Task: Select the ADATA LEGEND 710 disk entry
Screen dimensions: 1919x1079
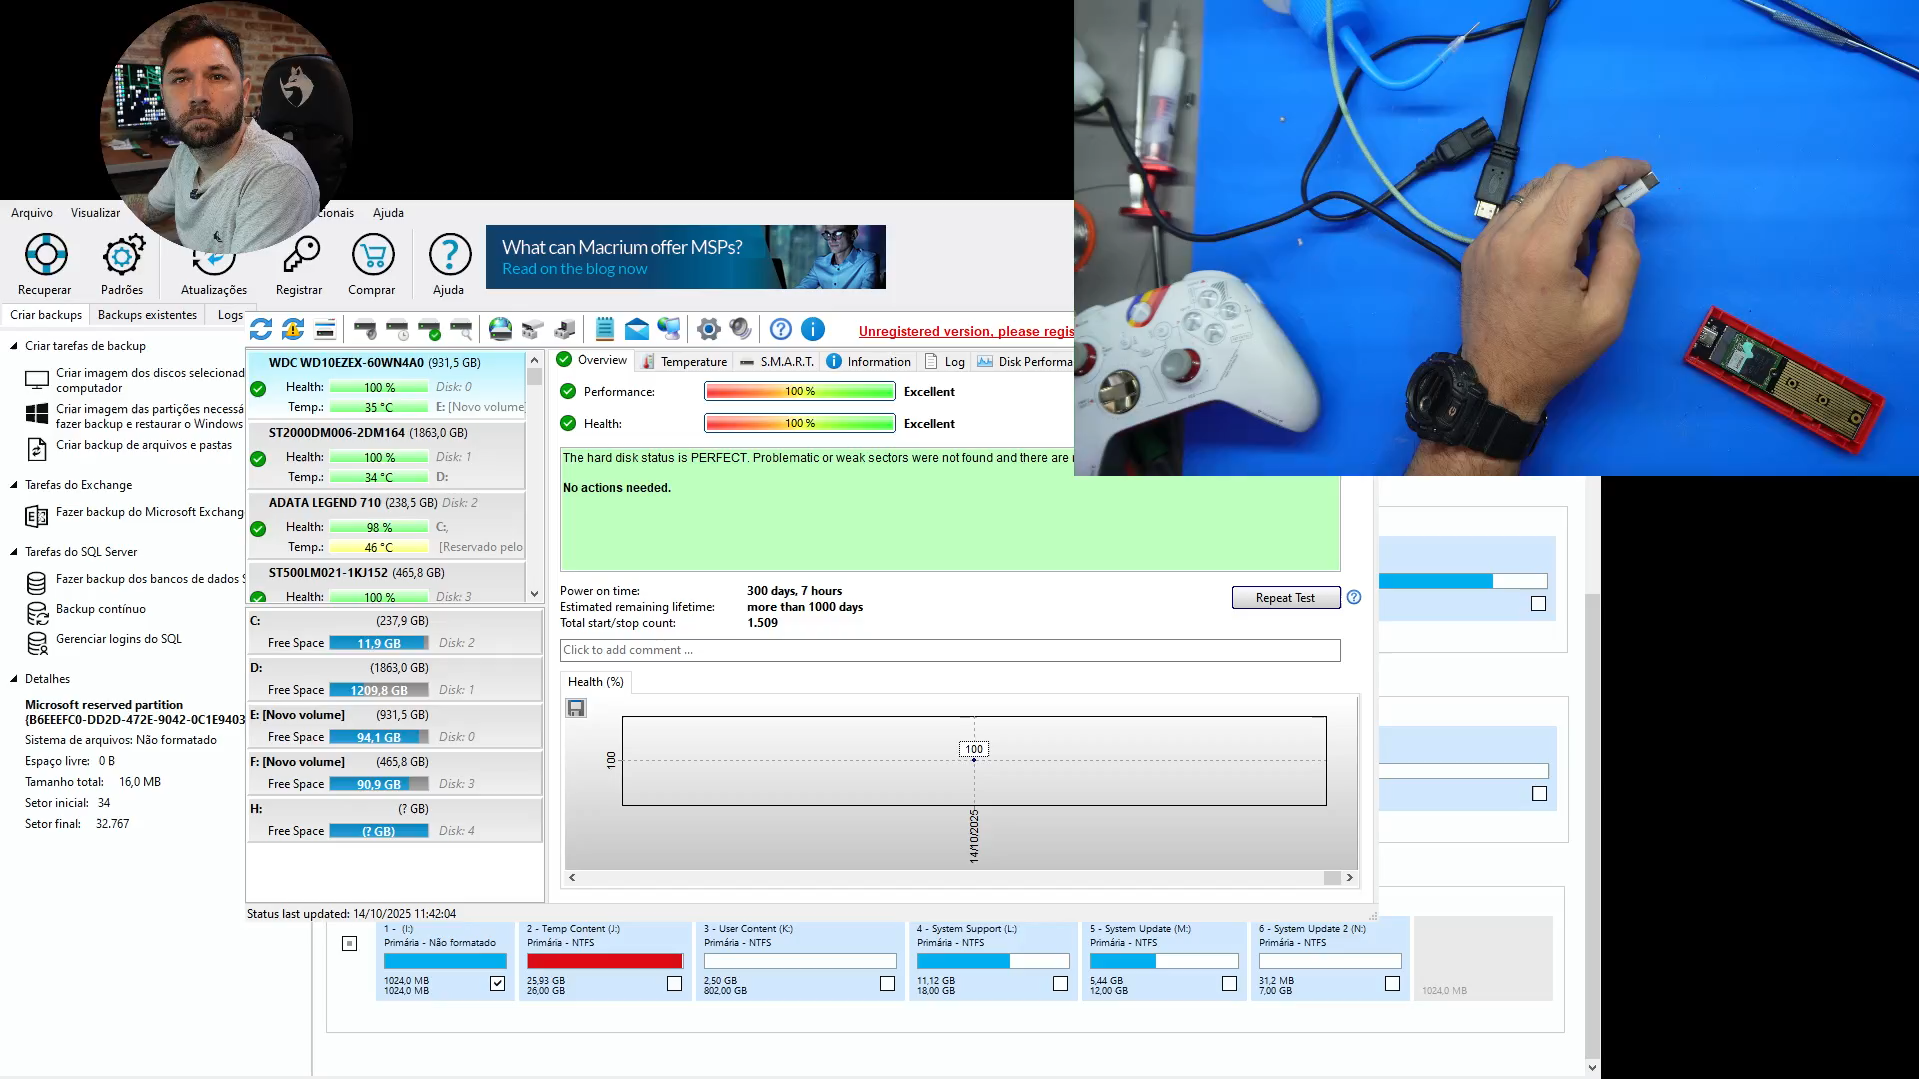Action: [386, 525]
